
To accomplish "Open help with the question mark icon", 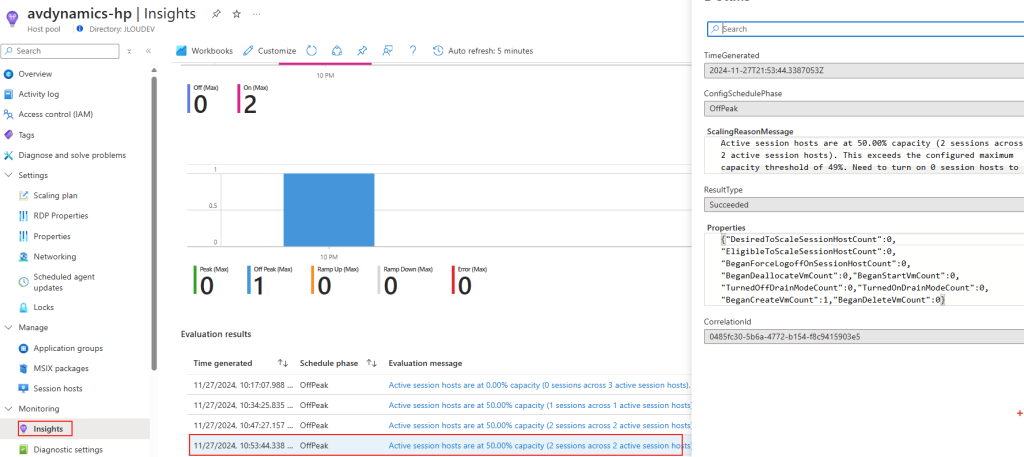I will coord(413,51).
